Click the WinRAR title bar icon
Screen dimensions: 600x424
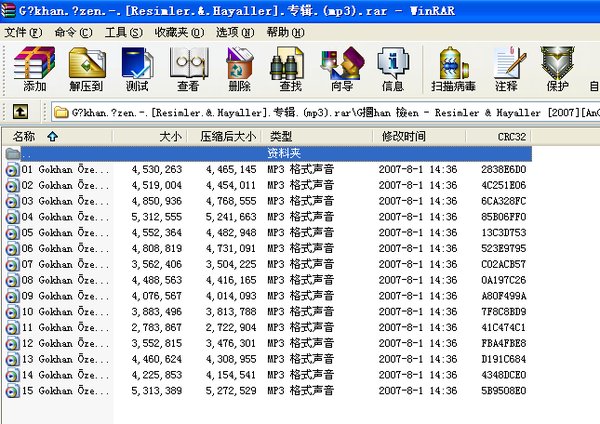coord(8,10)
